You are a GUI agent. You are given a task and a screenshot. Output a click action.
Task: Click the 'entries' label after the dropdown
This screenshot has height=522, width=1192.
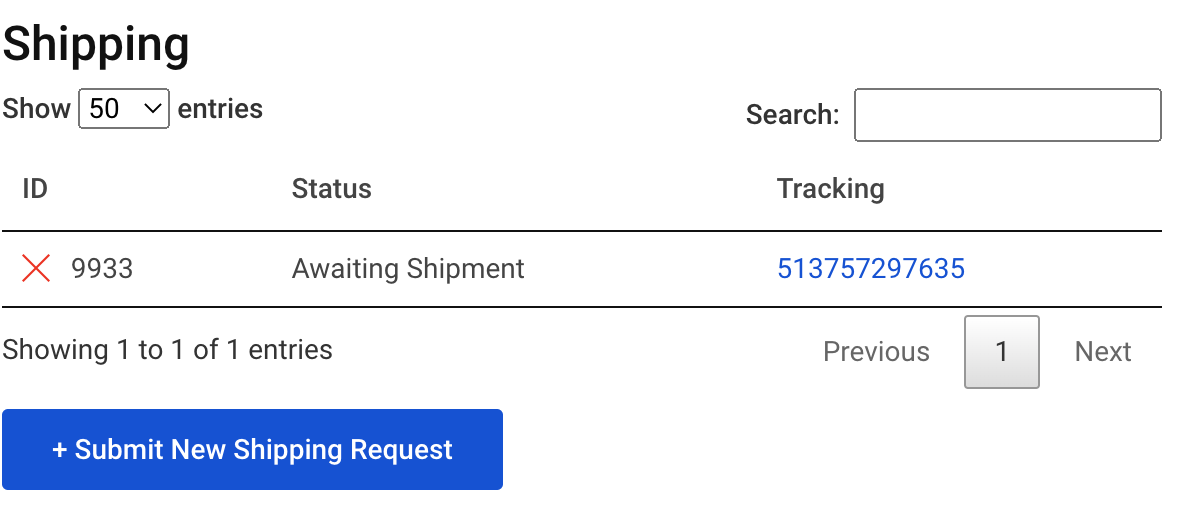click(220, 109)
